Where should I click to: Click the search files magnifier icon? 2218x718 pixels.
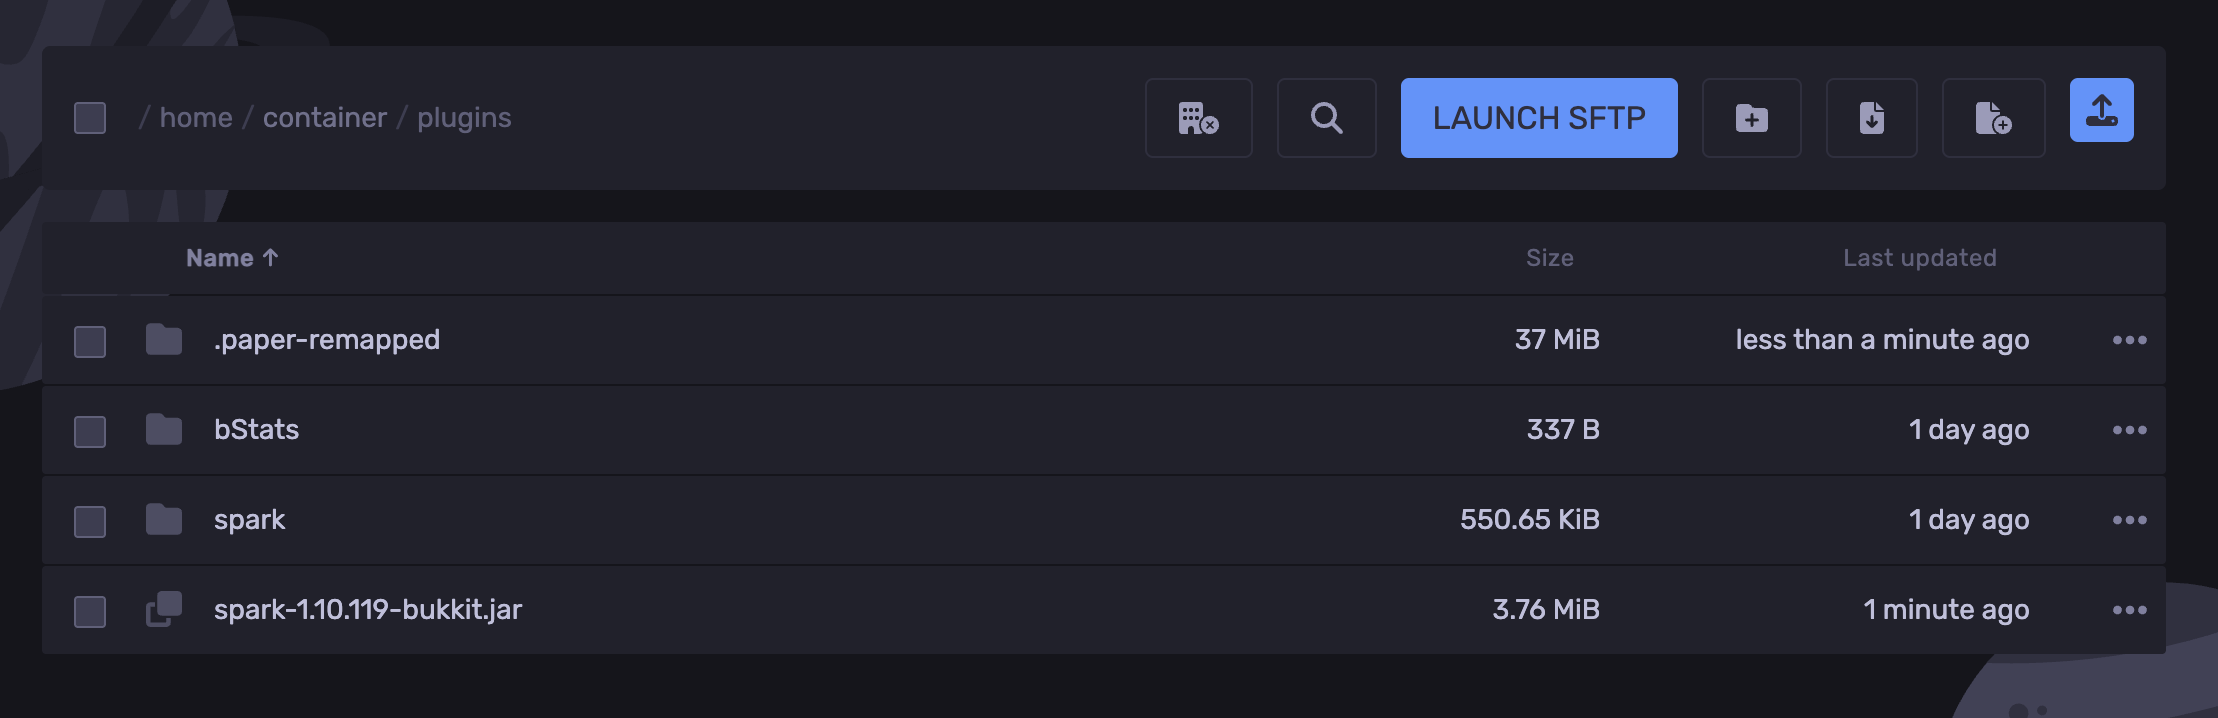point(1326,118)
